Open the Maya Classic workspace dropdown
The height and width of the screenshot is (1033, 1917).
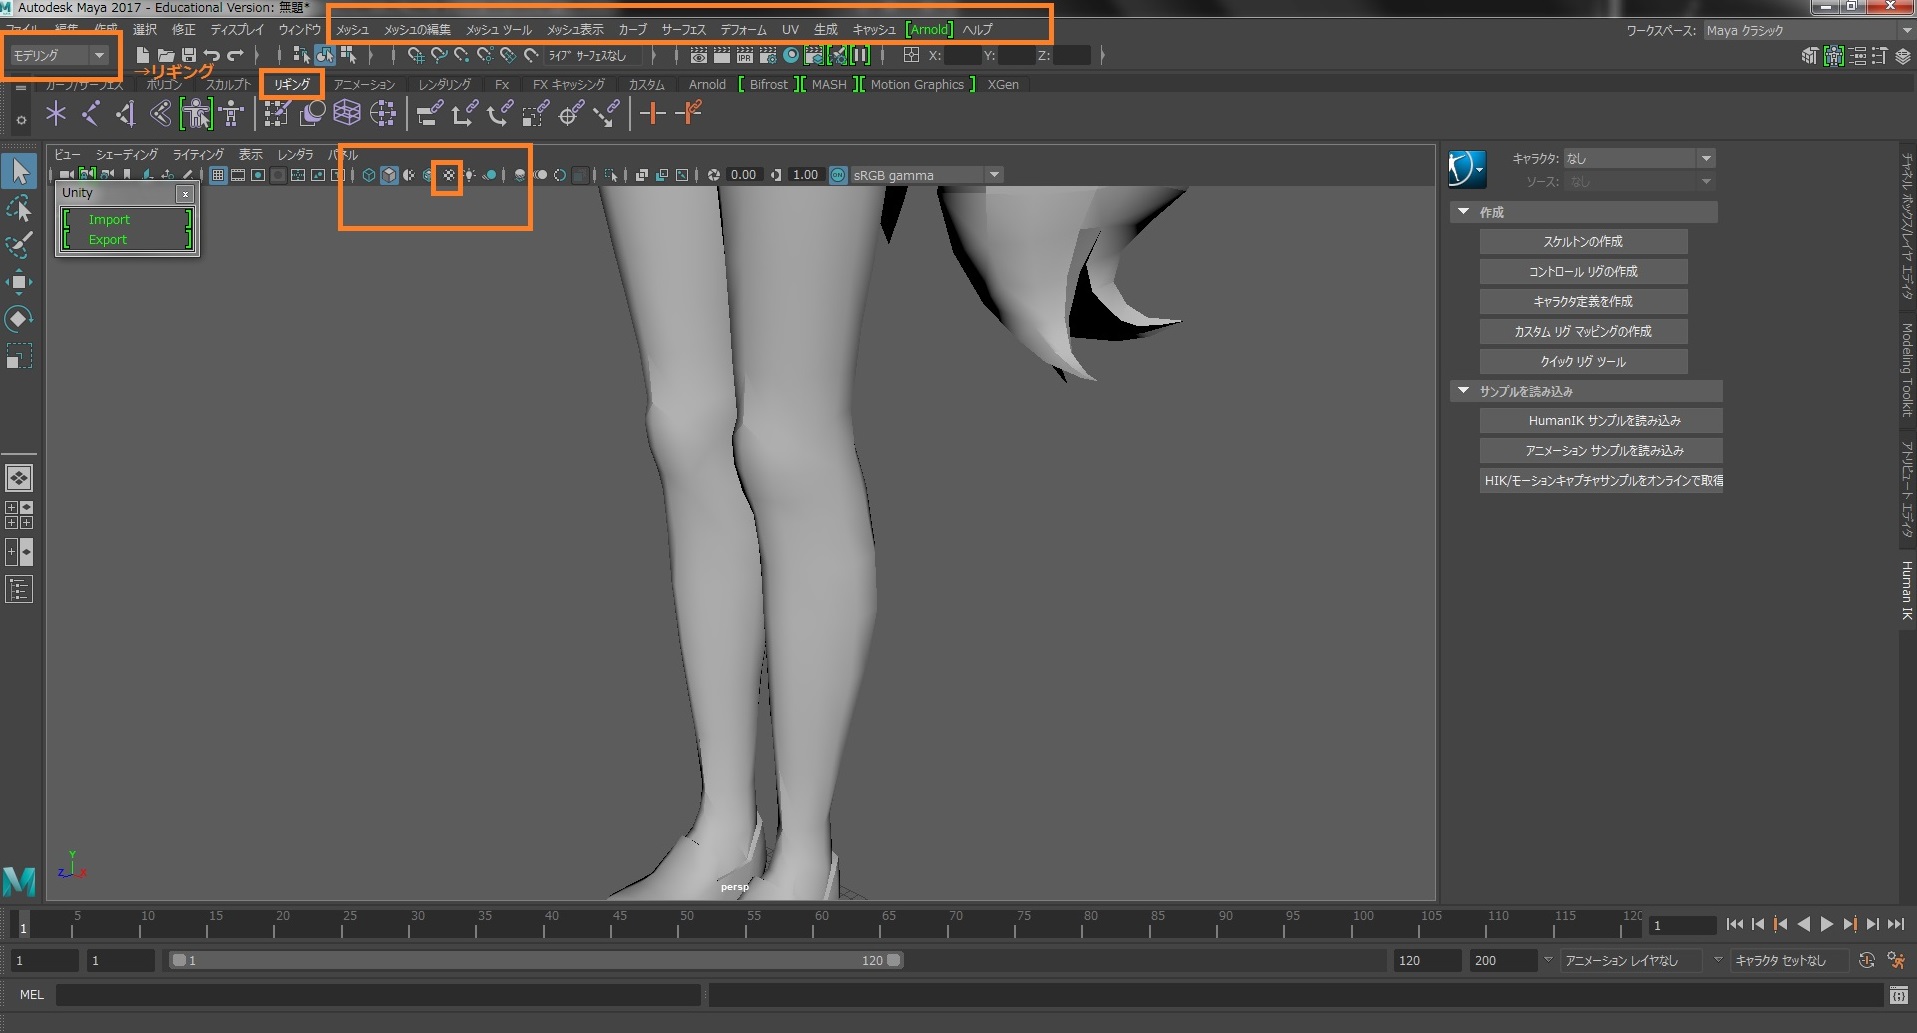coord(1808,30)
